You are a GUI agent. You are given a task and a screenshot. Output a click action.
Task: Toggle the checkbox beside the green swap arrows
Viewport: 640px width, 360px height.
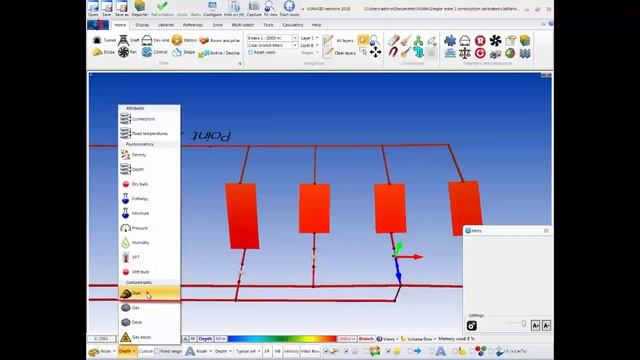tap(366, 351)
